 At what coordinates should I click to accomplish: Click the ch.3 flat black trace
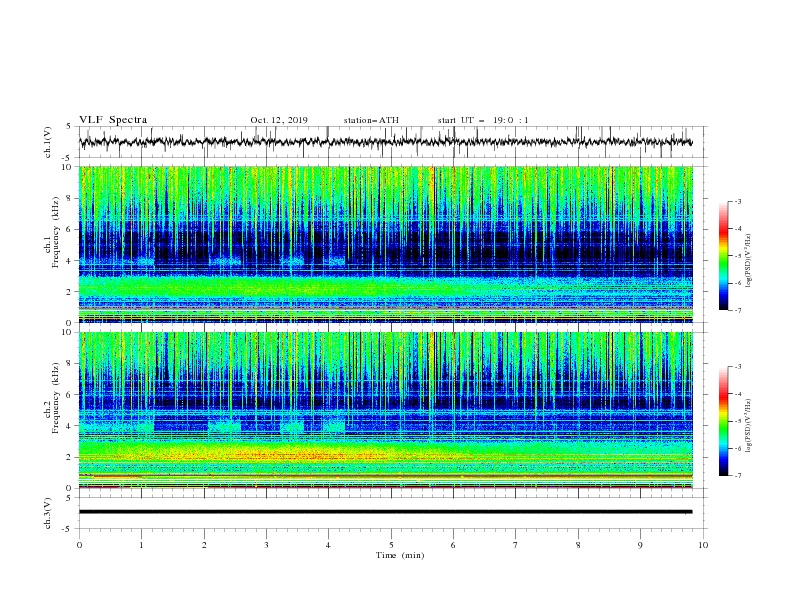click(x=385, y=512)
